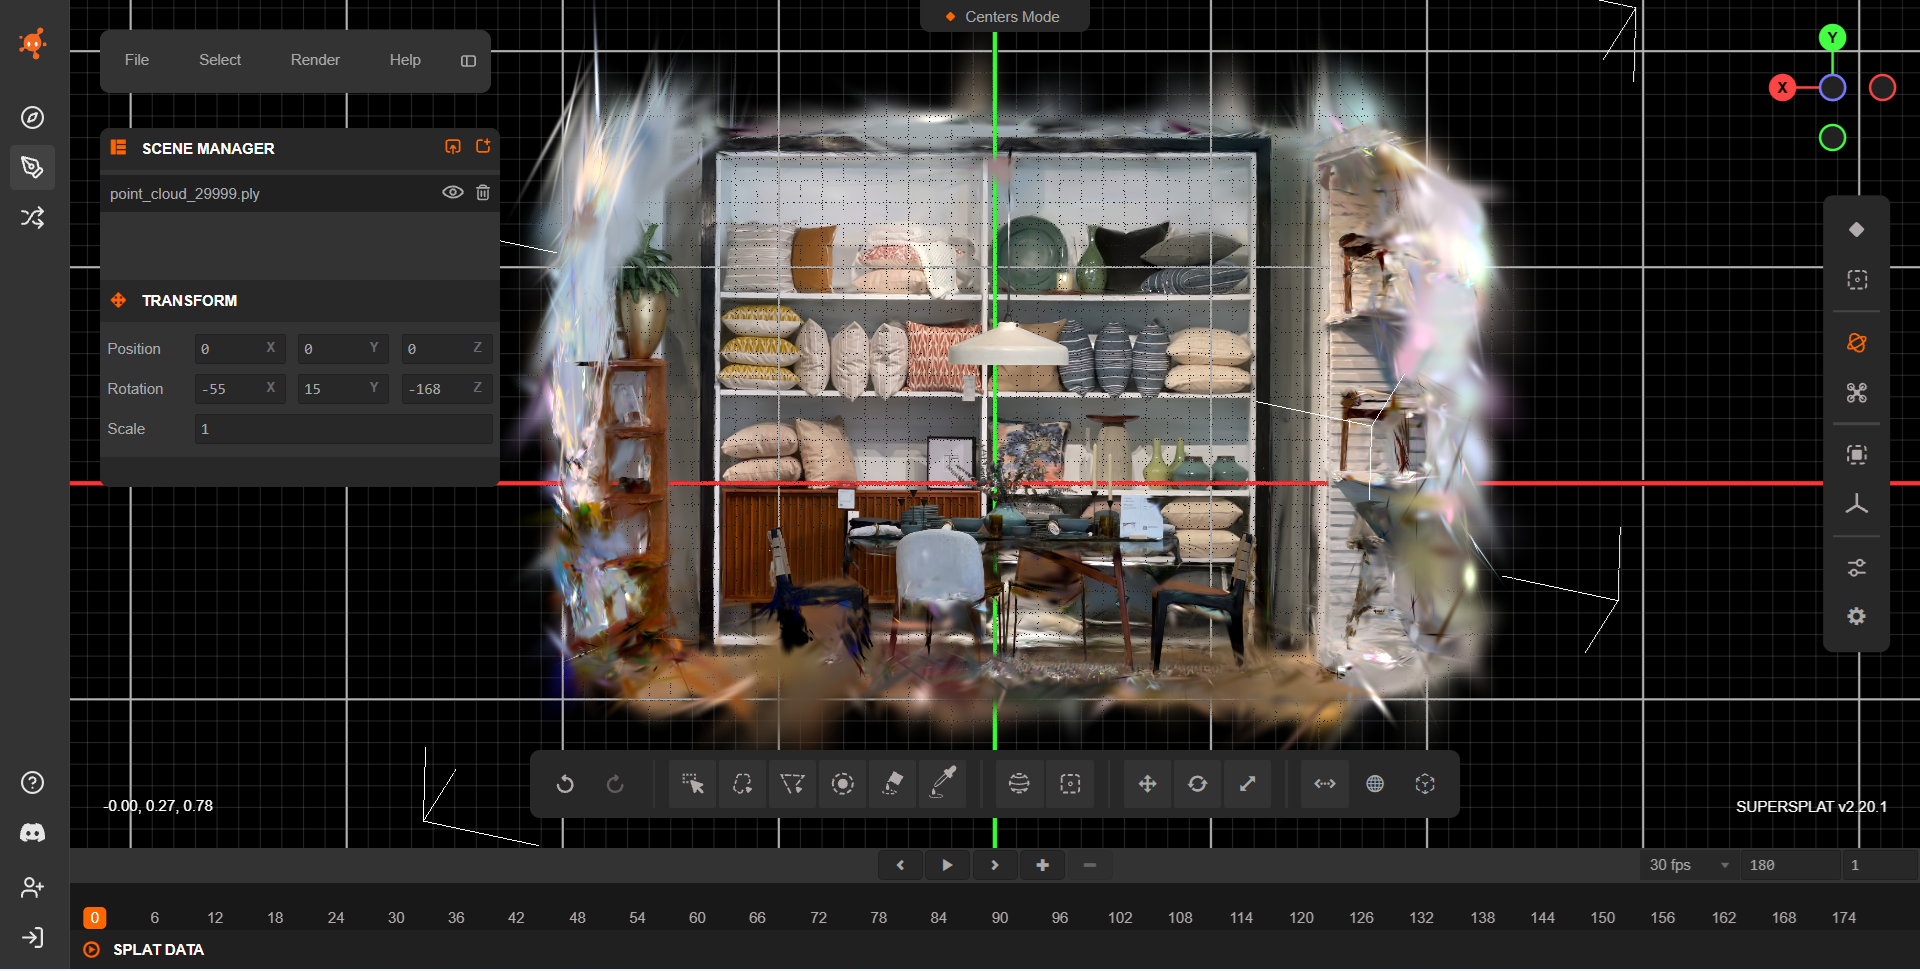
Task: Open the help question mark in sidebar
Action: pyautogui.click(x=33, y=782)
